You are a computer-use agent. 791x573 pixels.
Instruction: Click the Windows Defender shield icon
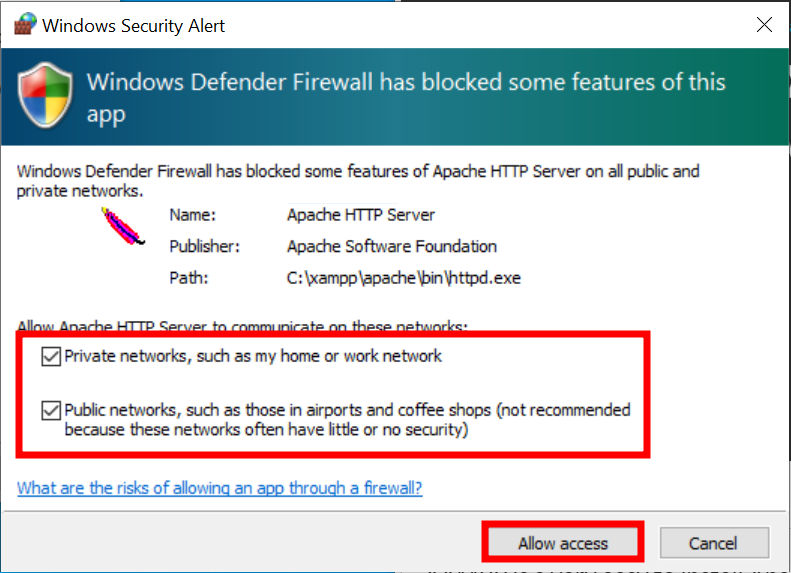tap(45, 95)
